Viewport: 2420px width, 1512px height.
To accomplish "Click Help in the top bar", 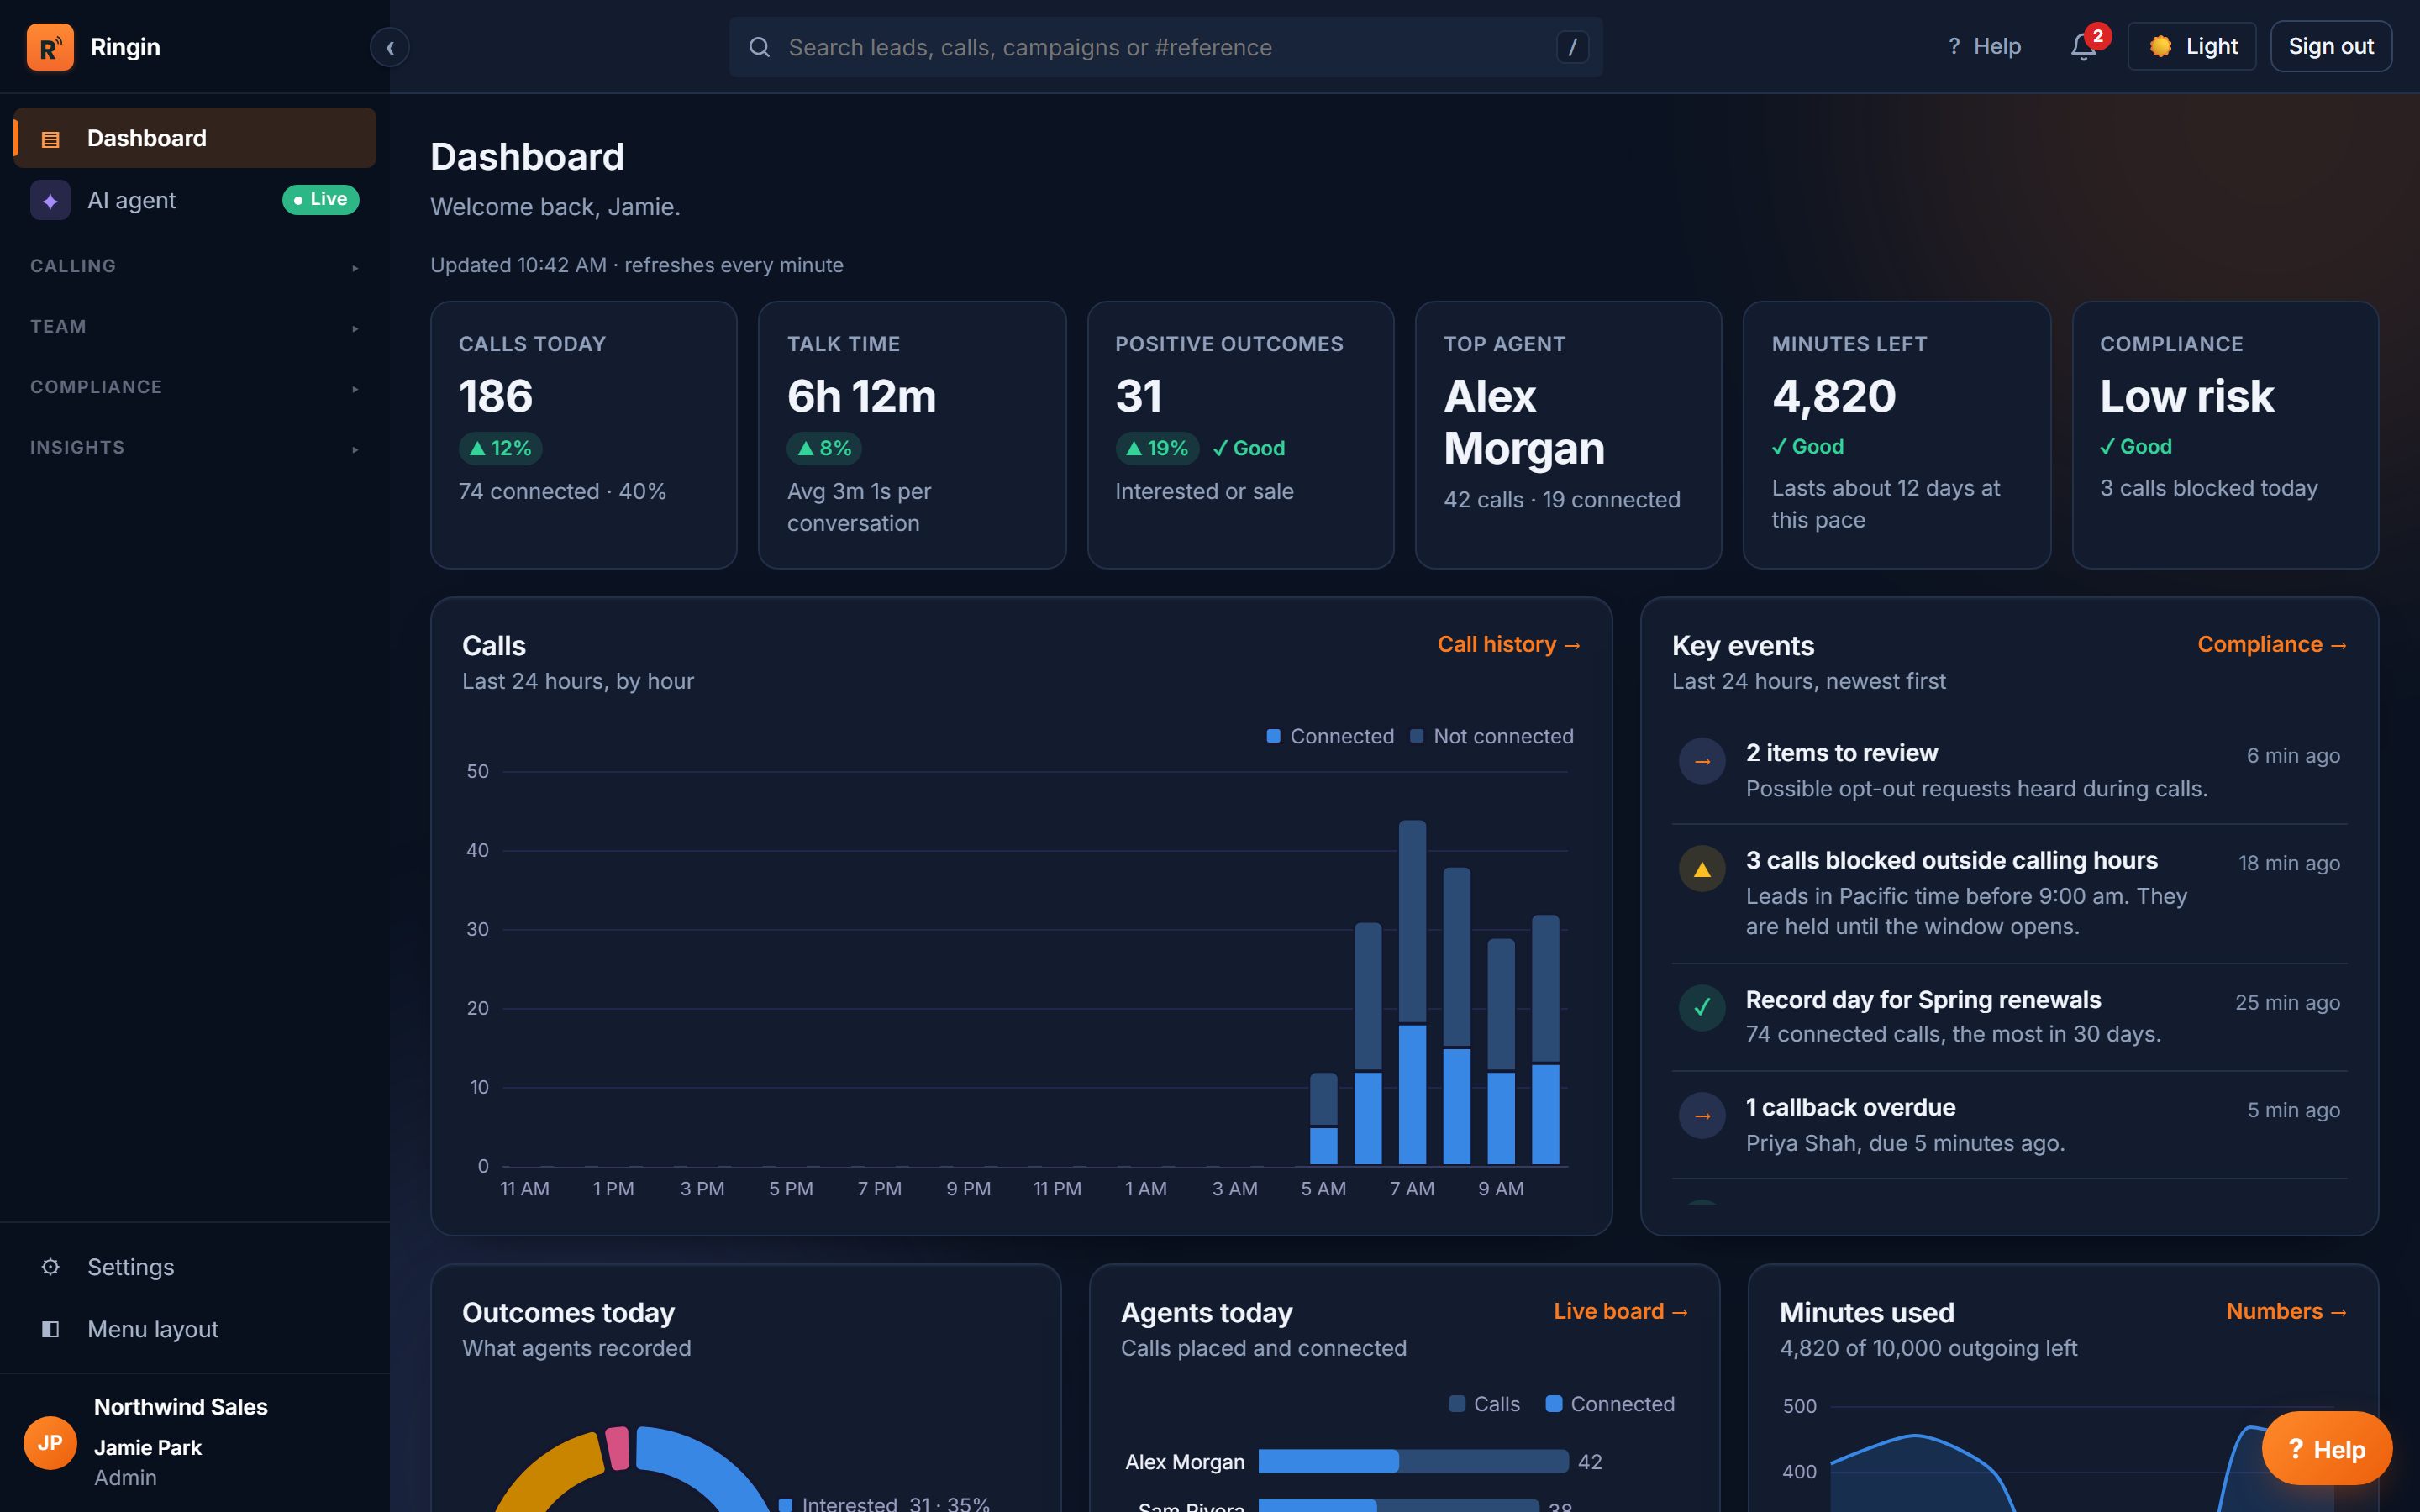I will pos(1984,47).
